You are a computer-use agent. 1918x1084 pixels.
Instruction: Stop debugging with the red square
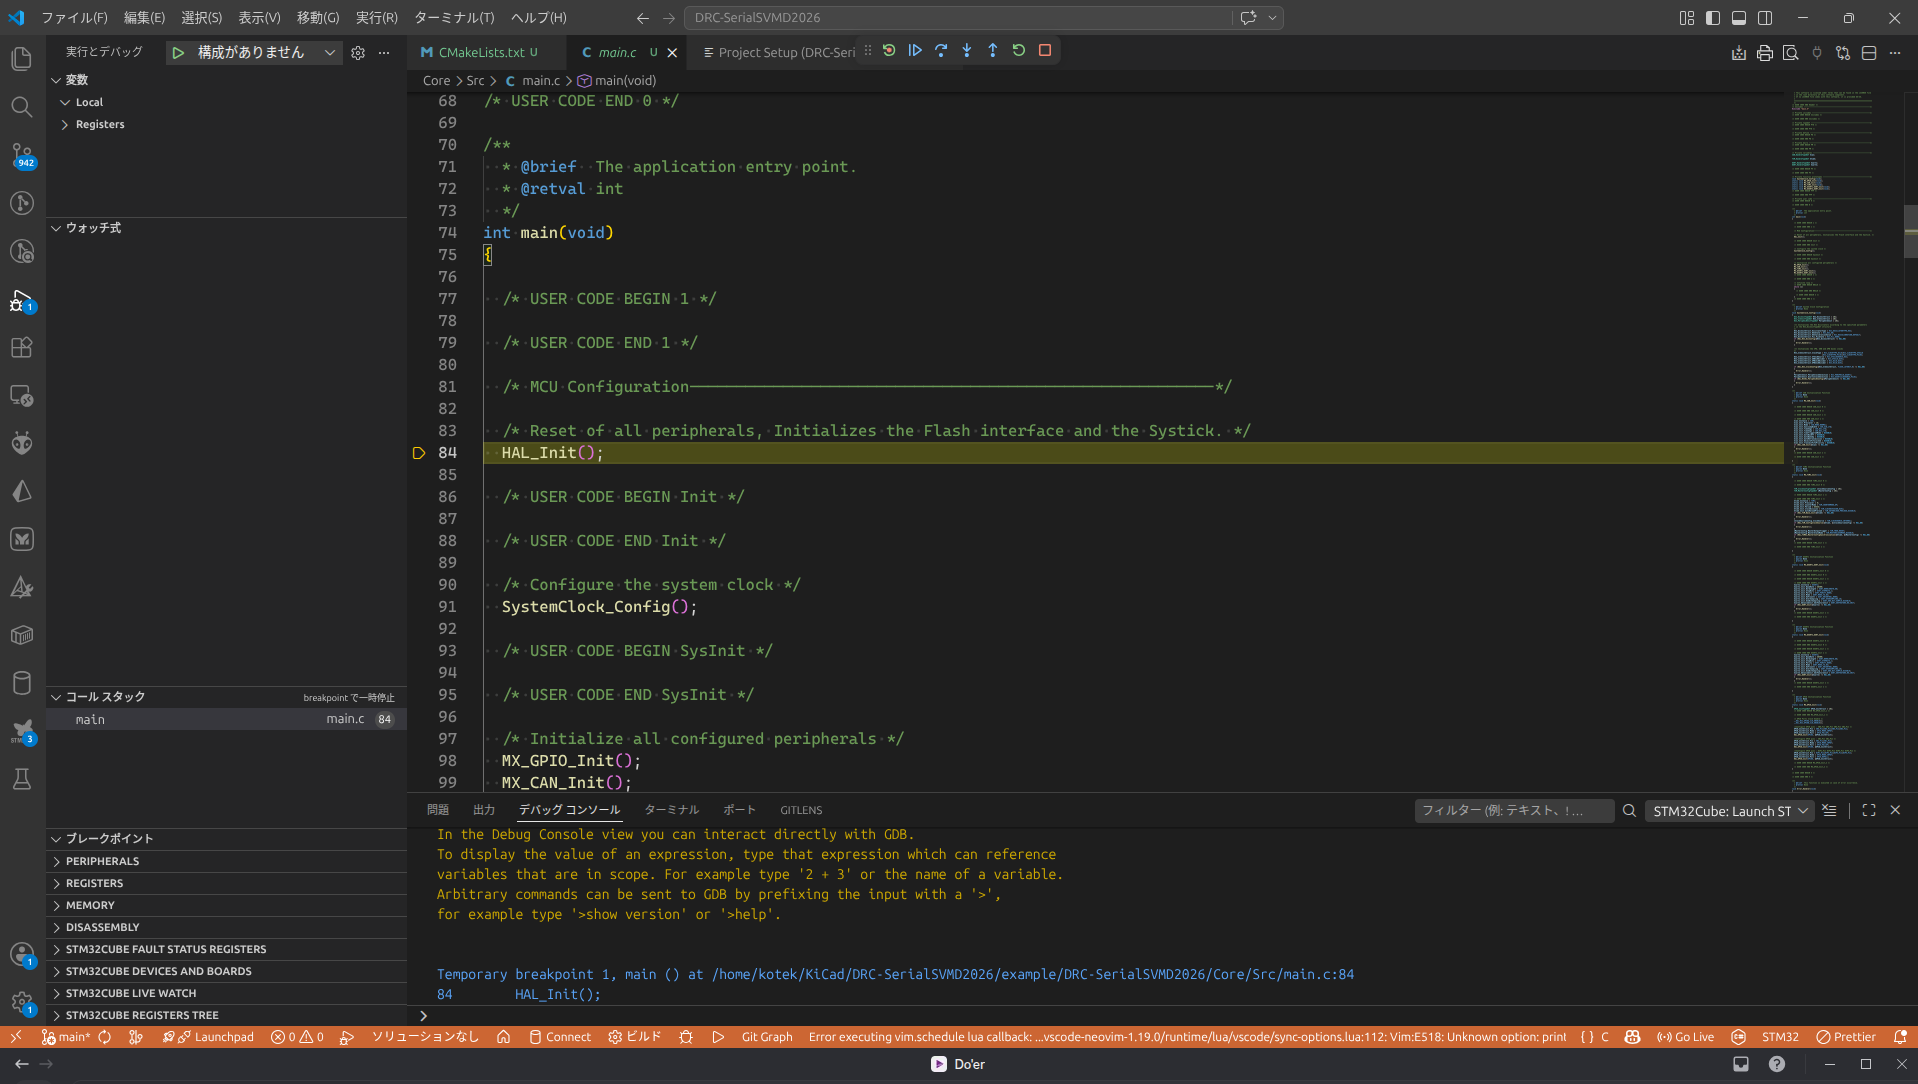point(1045,50)
